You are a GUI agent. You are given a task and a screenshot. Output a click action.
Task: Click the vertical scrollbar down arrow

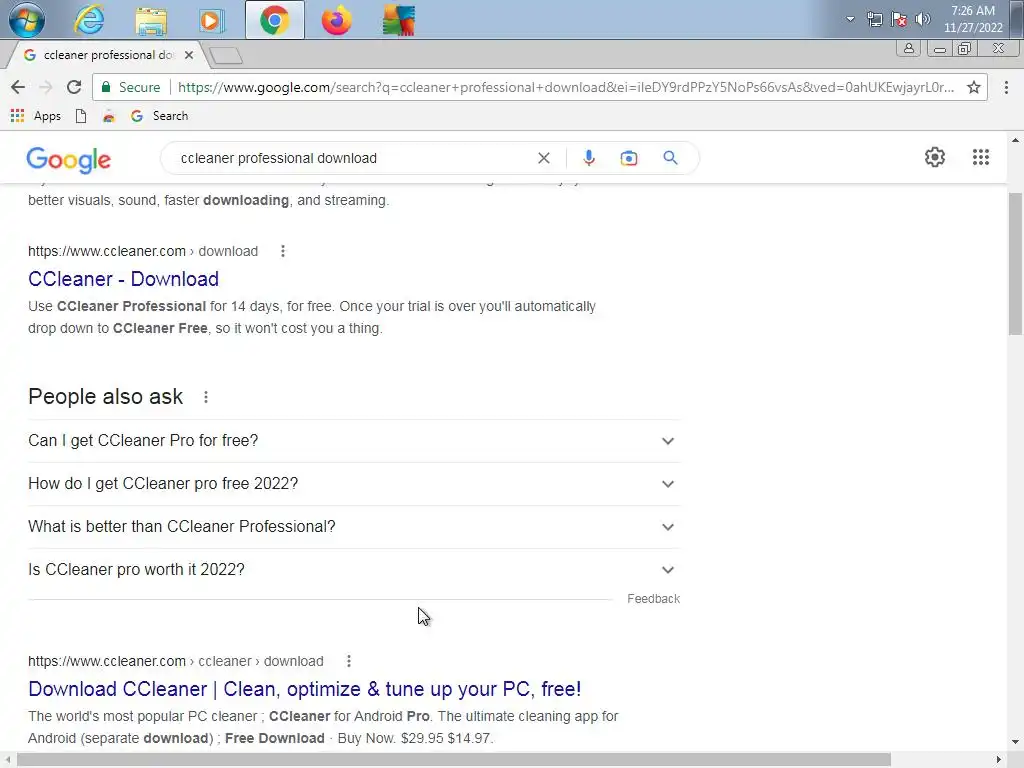click(x=1015, y=742)
